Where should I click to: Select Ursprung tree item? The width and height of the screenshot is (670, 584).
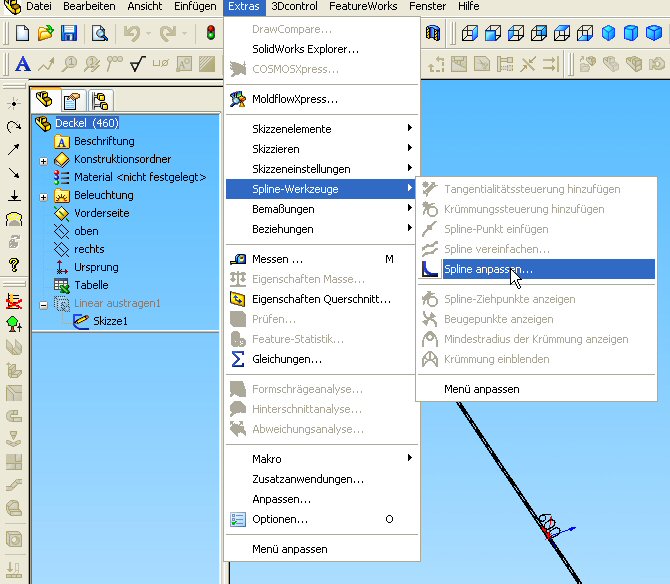pos(96,267)
